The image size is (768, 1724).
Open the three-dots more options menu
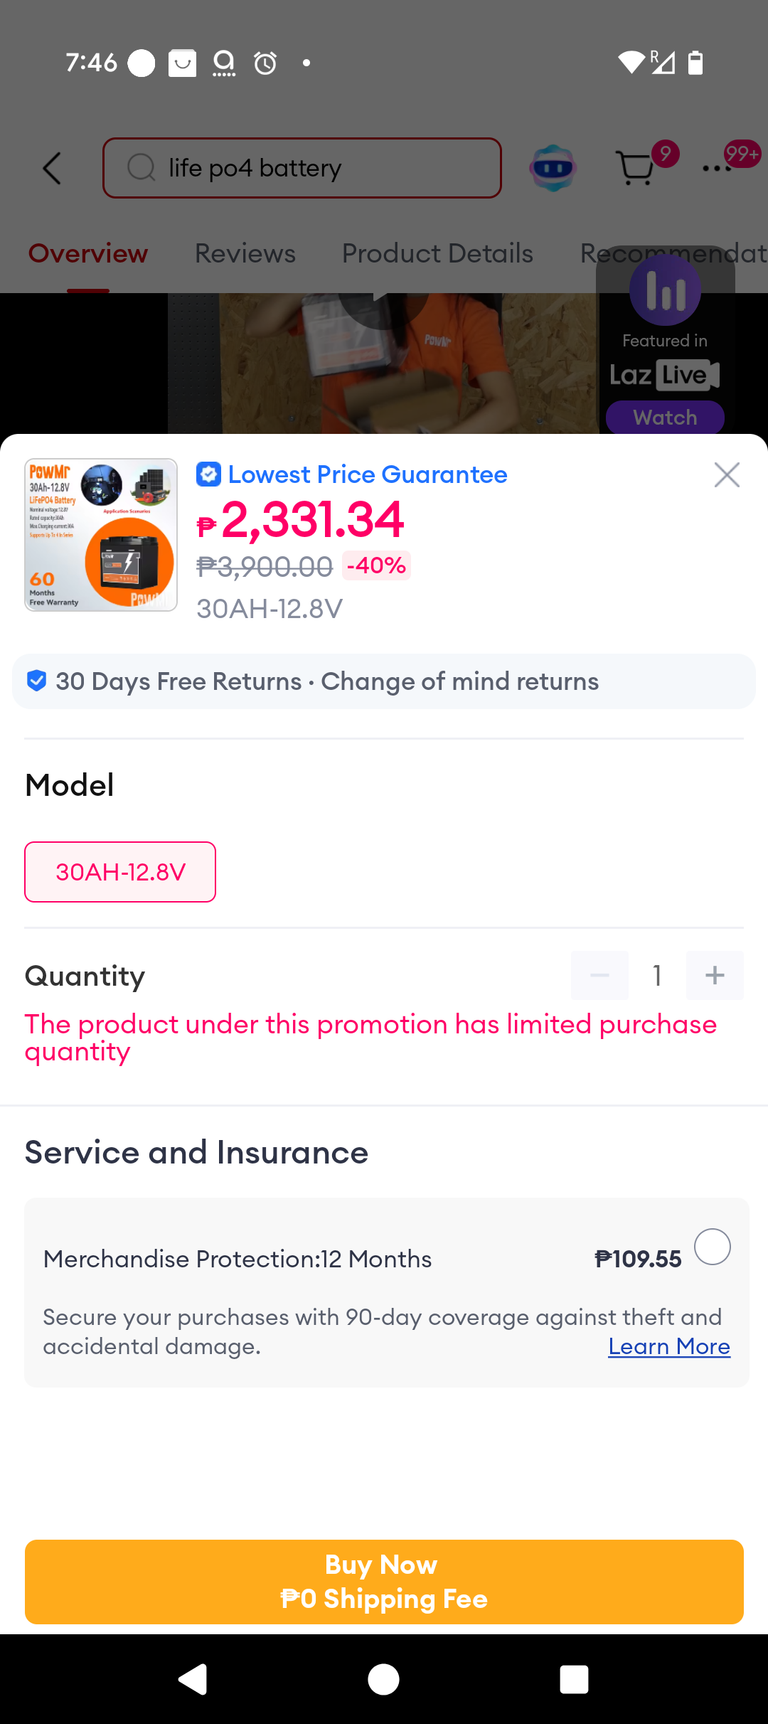tap(717, 168)
